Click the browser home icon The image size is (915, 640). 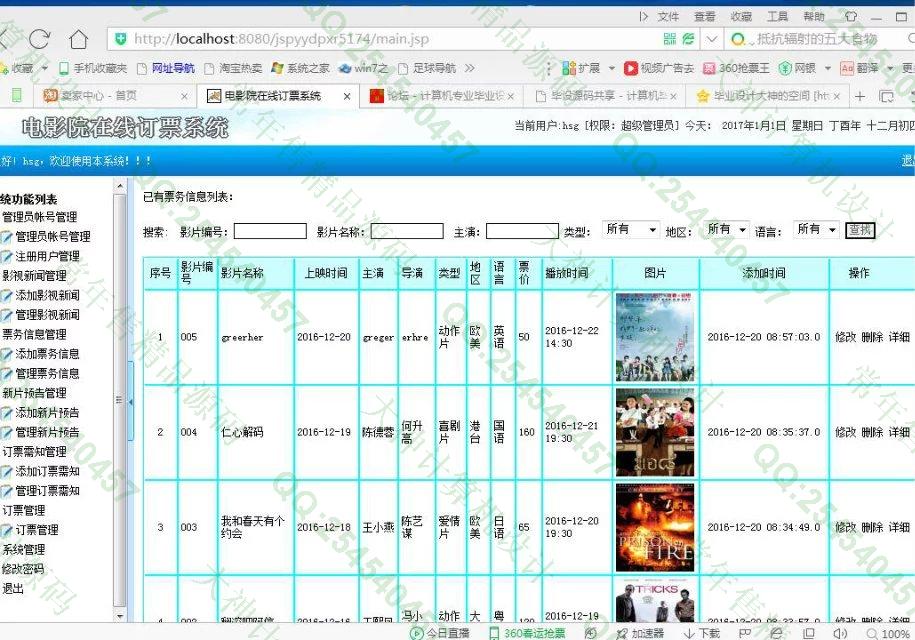[x=78, y=39]
